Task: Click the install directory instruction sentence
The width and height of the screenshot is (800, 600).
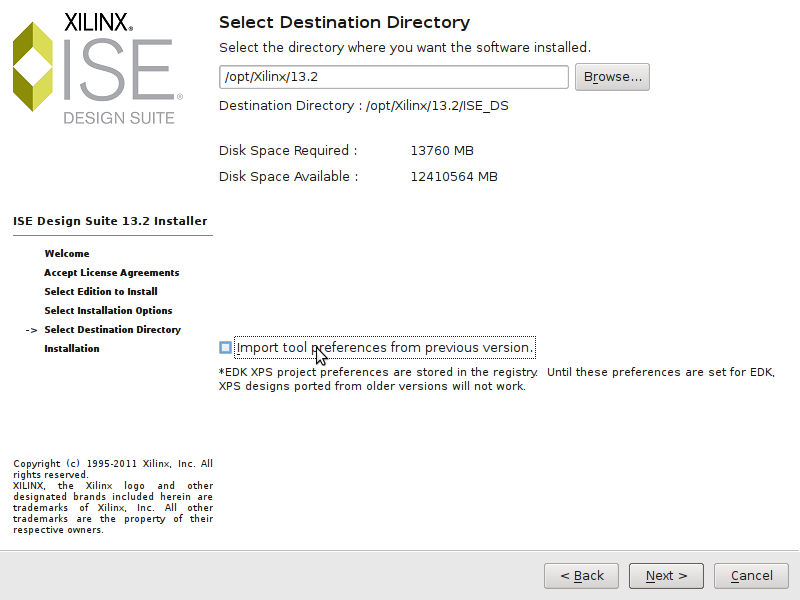Action: tap(405, 47)
